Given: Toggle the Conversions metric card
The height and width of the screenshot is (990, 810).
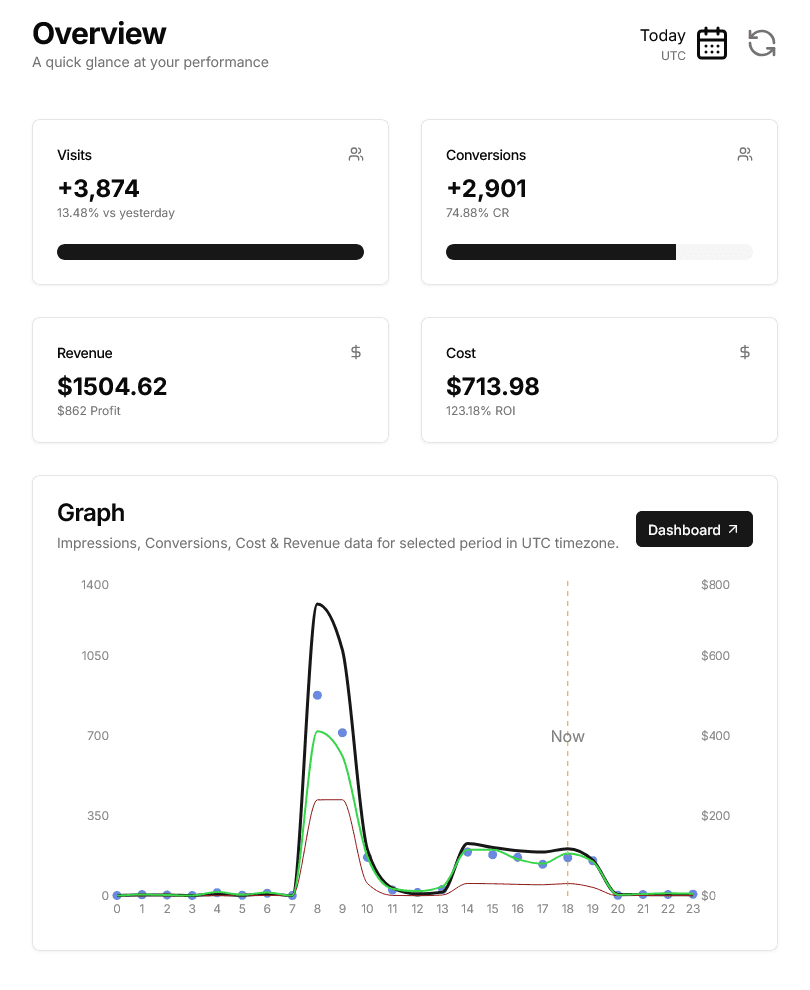Looking at the screenshot, I should click(598, 201).
